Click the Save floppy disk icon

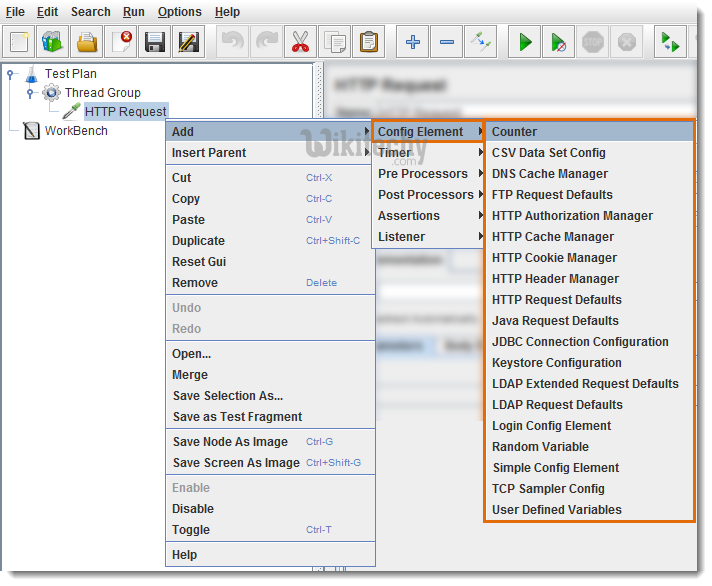click(x=155, y=42)
